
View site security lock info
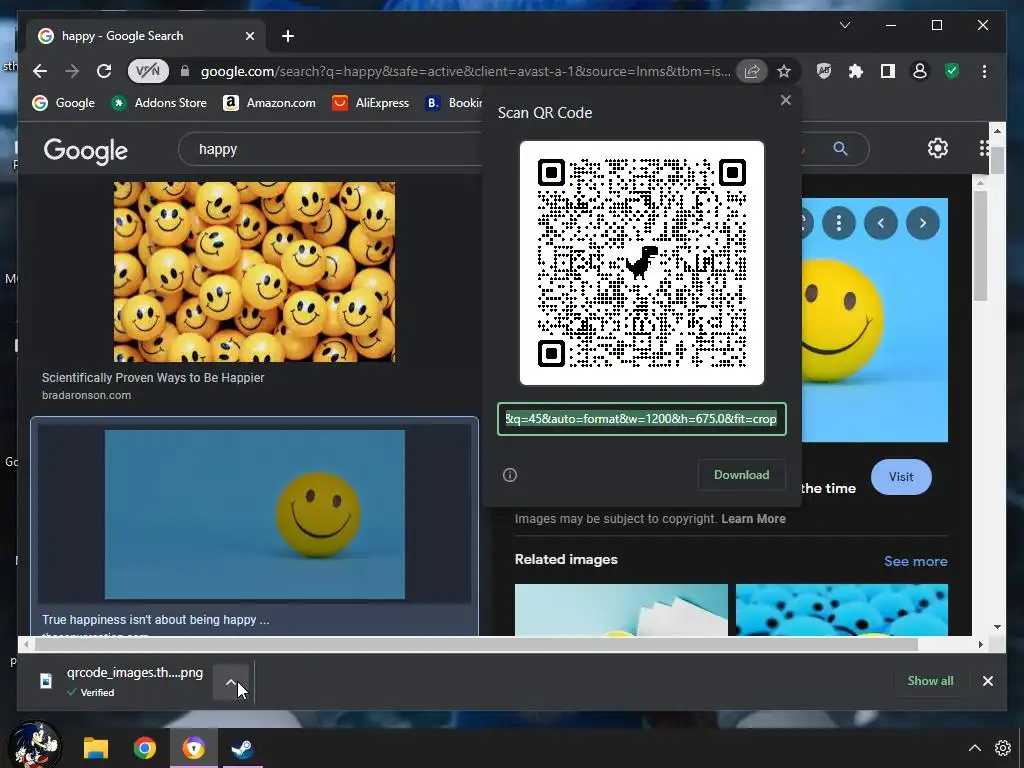pyautogui.click(x=185, y=71)
